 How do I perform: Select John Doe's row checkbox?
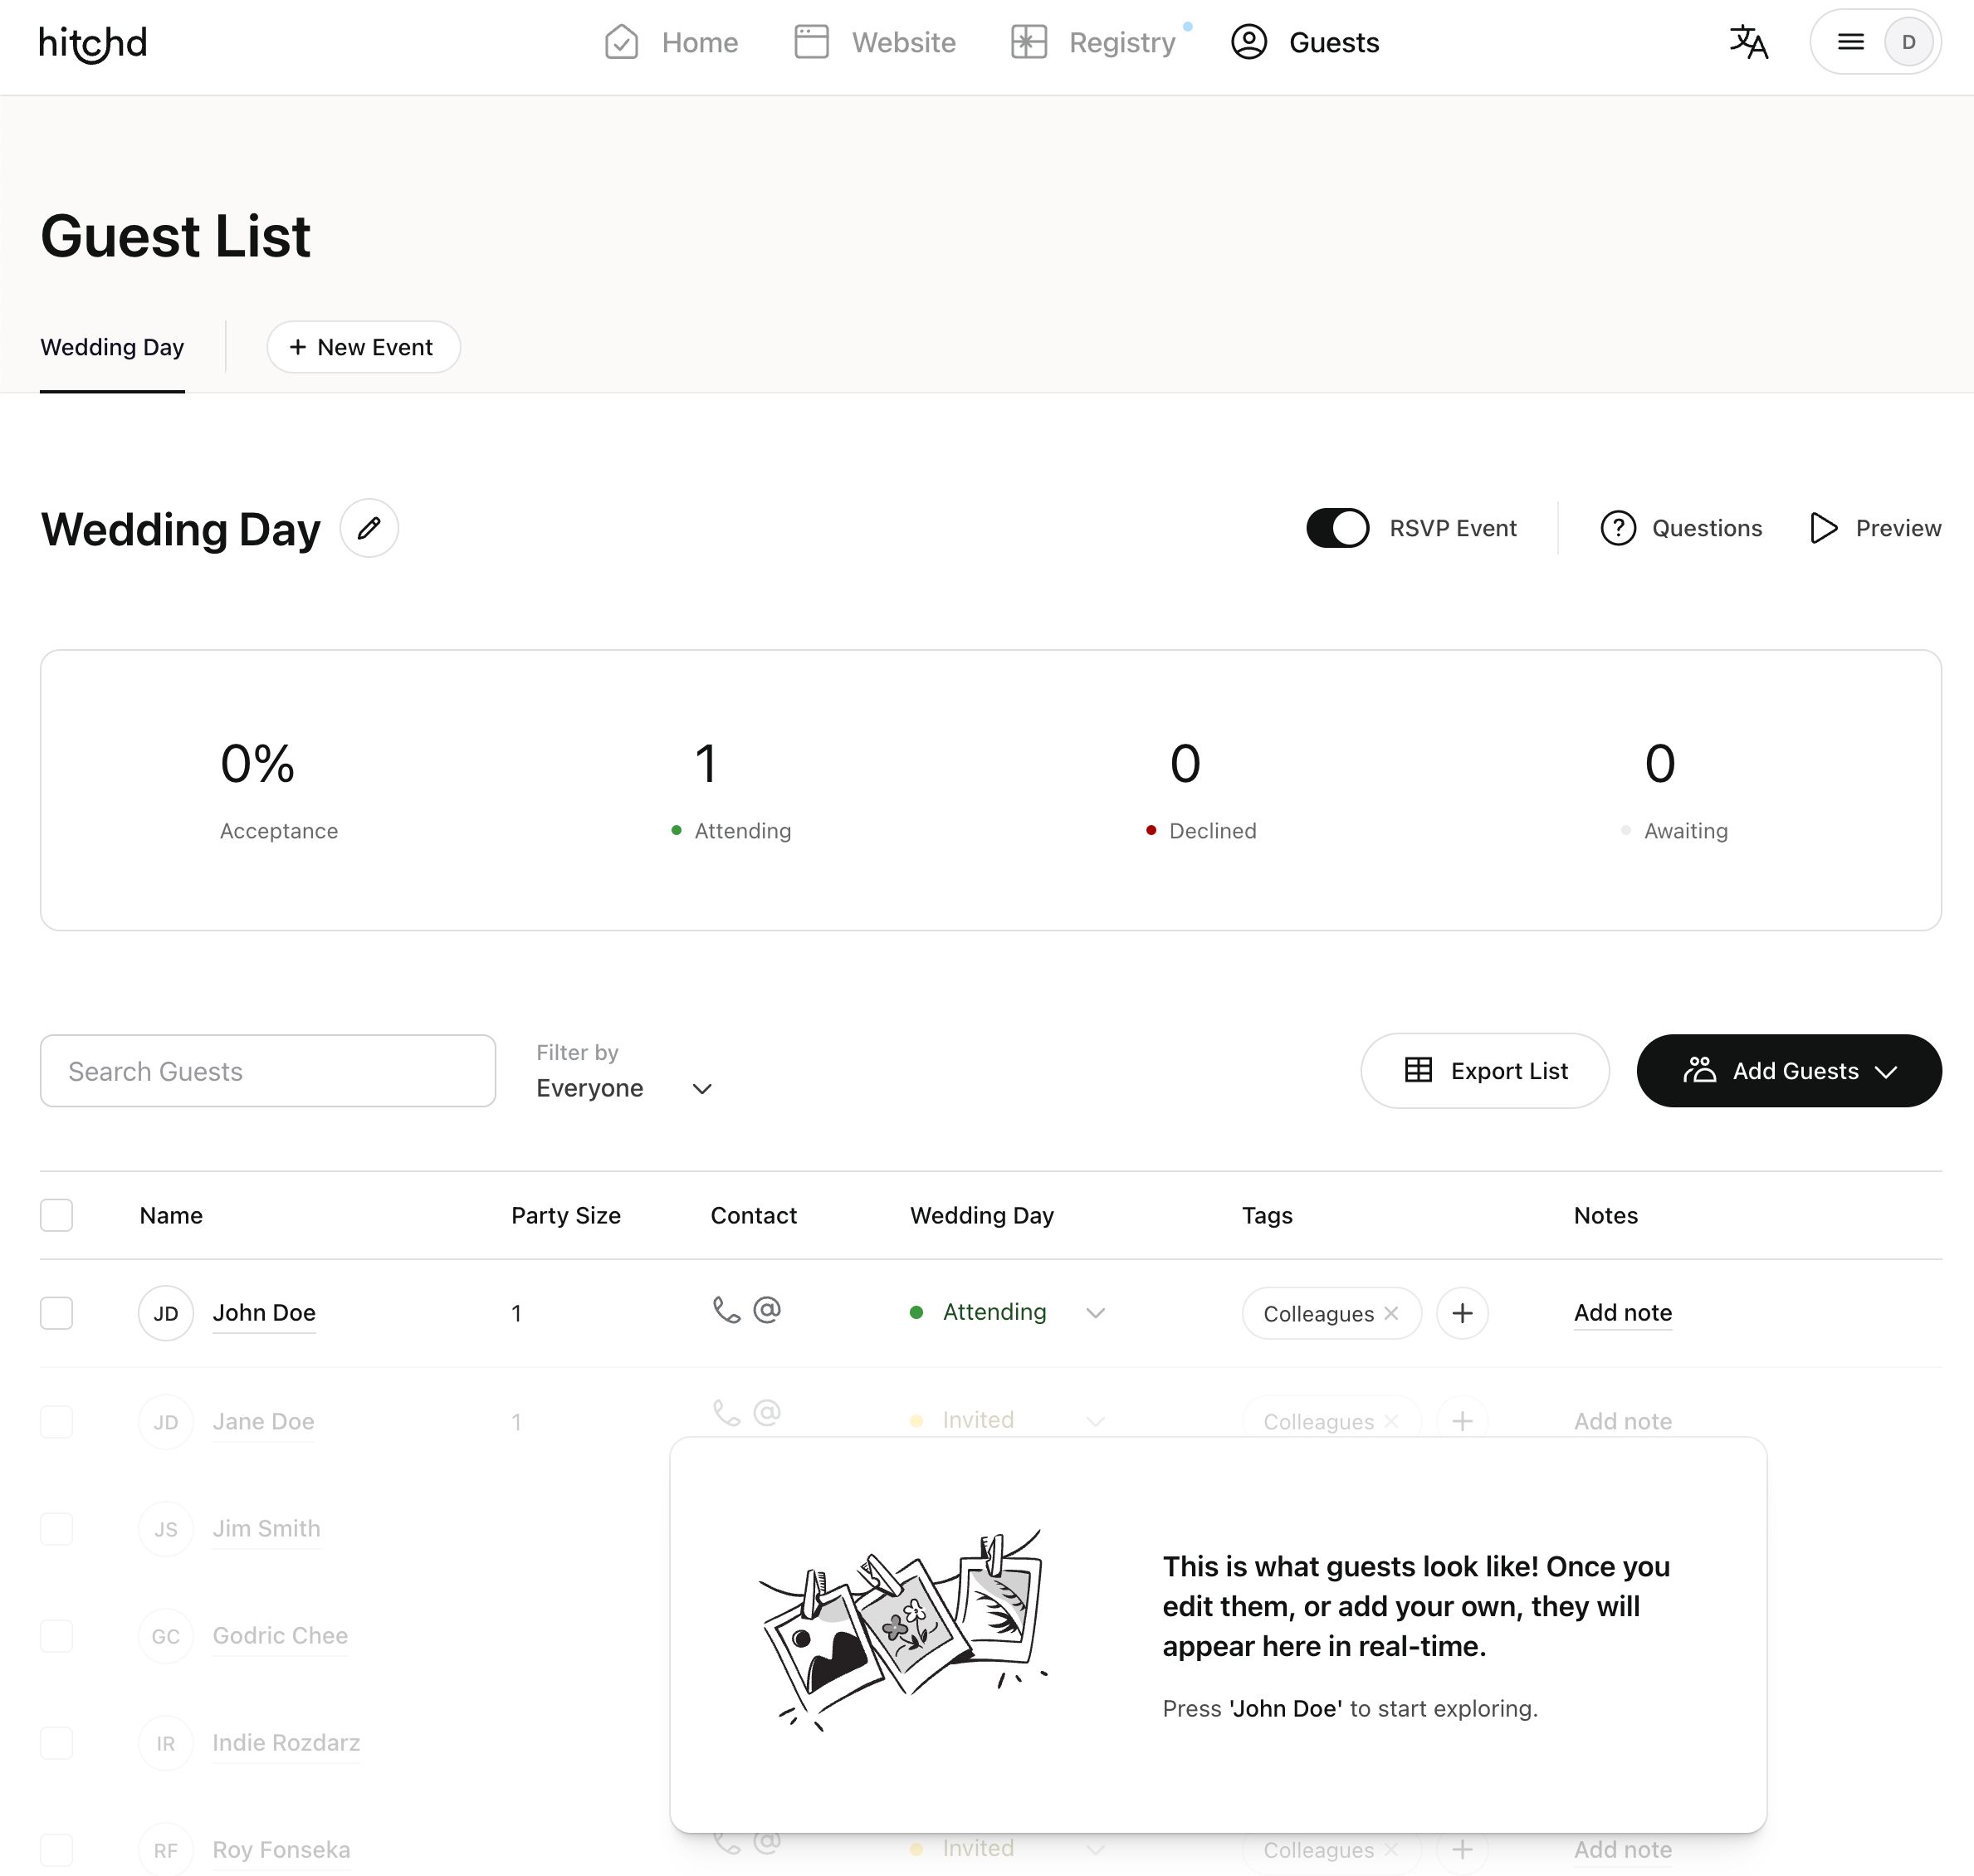[x=57, y=1313]
